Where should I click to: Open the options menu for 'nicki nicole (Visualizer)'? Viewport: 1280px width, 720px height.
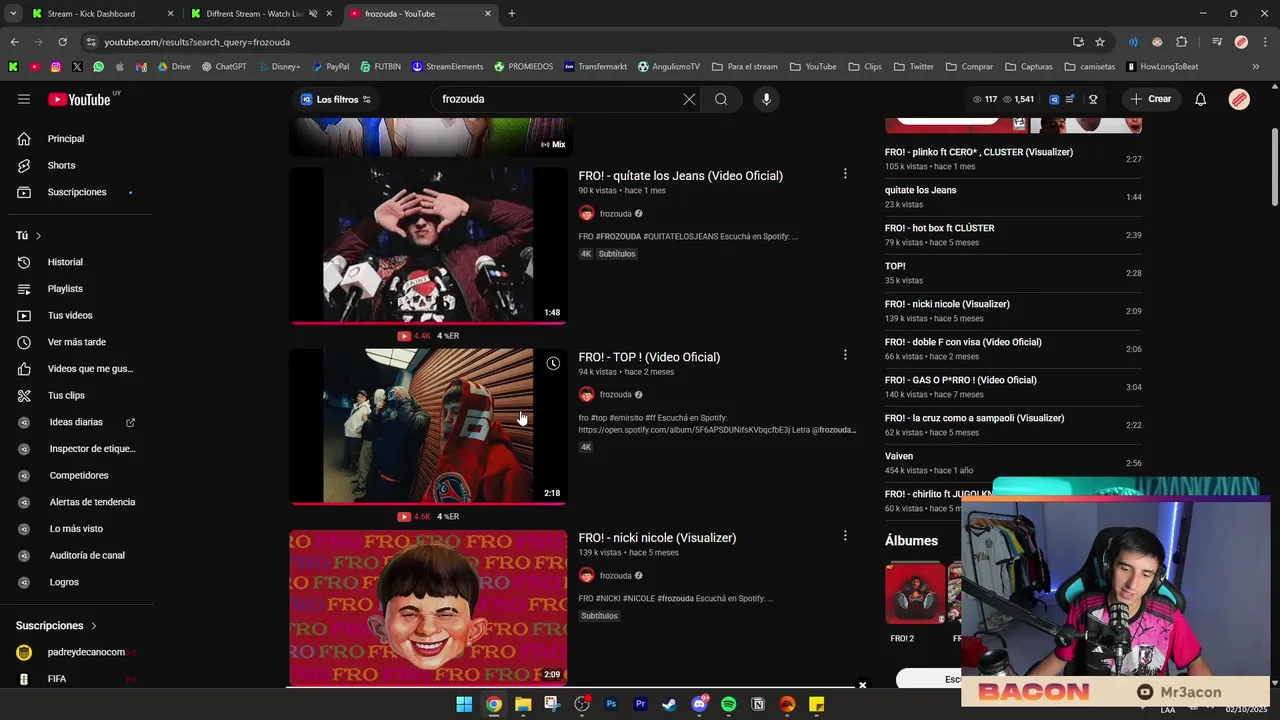point(845,536)
